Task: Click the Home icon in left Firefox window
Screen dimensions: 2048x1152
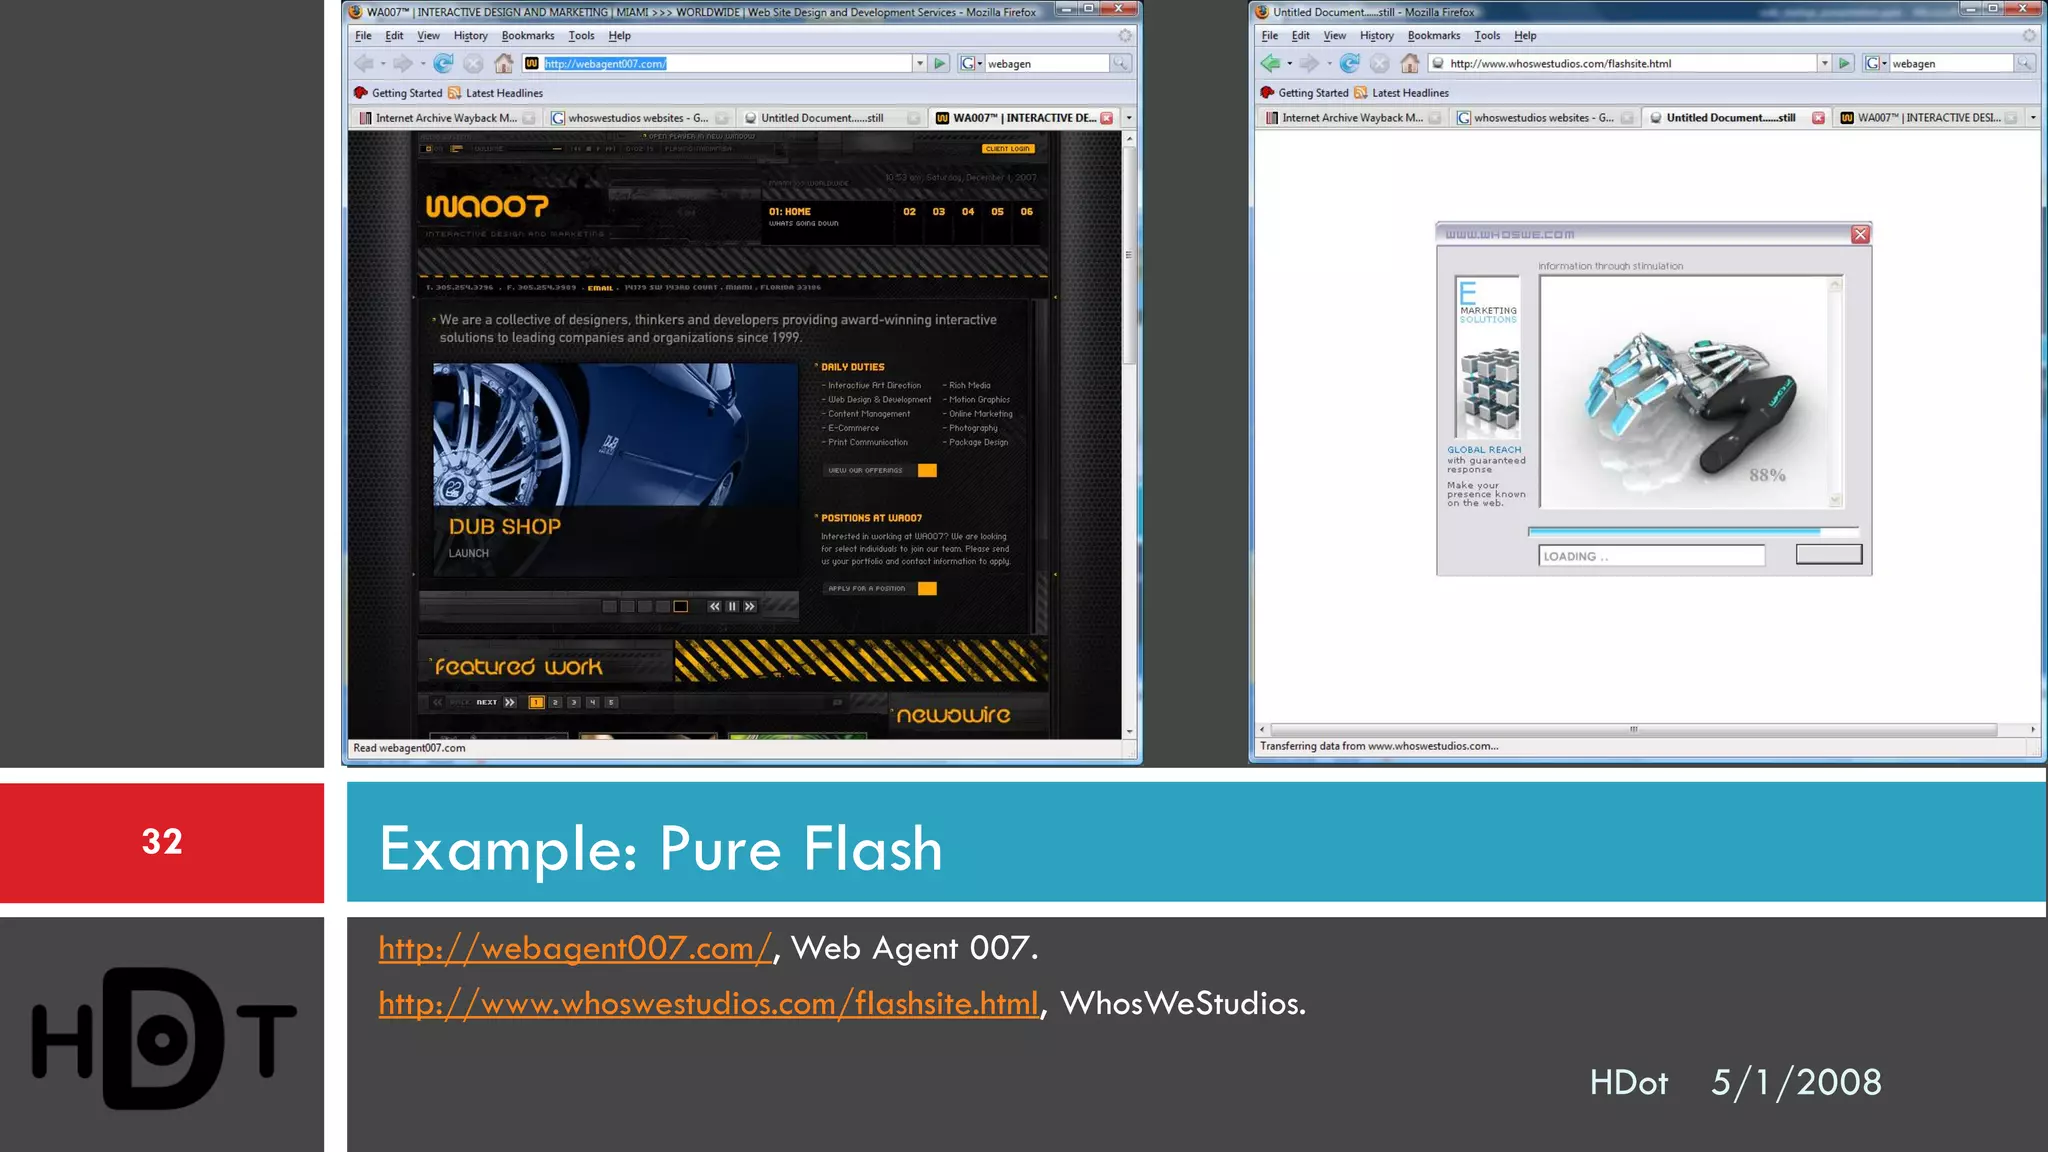Action: [504, 63]
